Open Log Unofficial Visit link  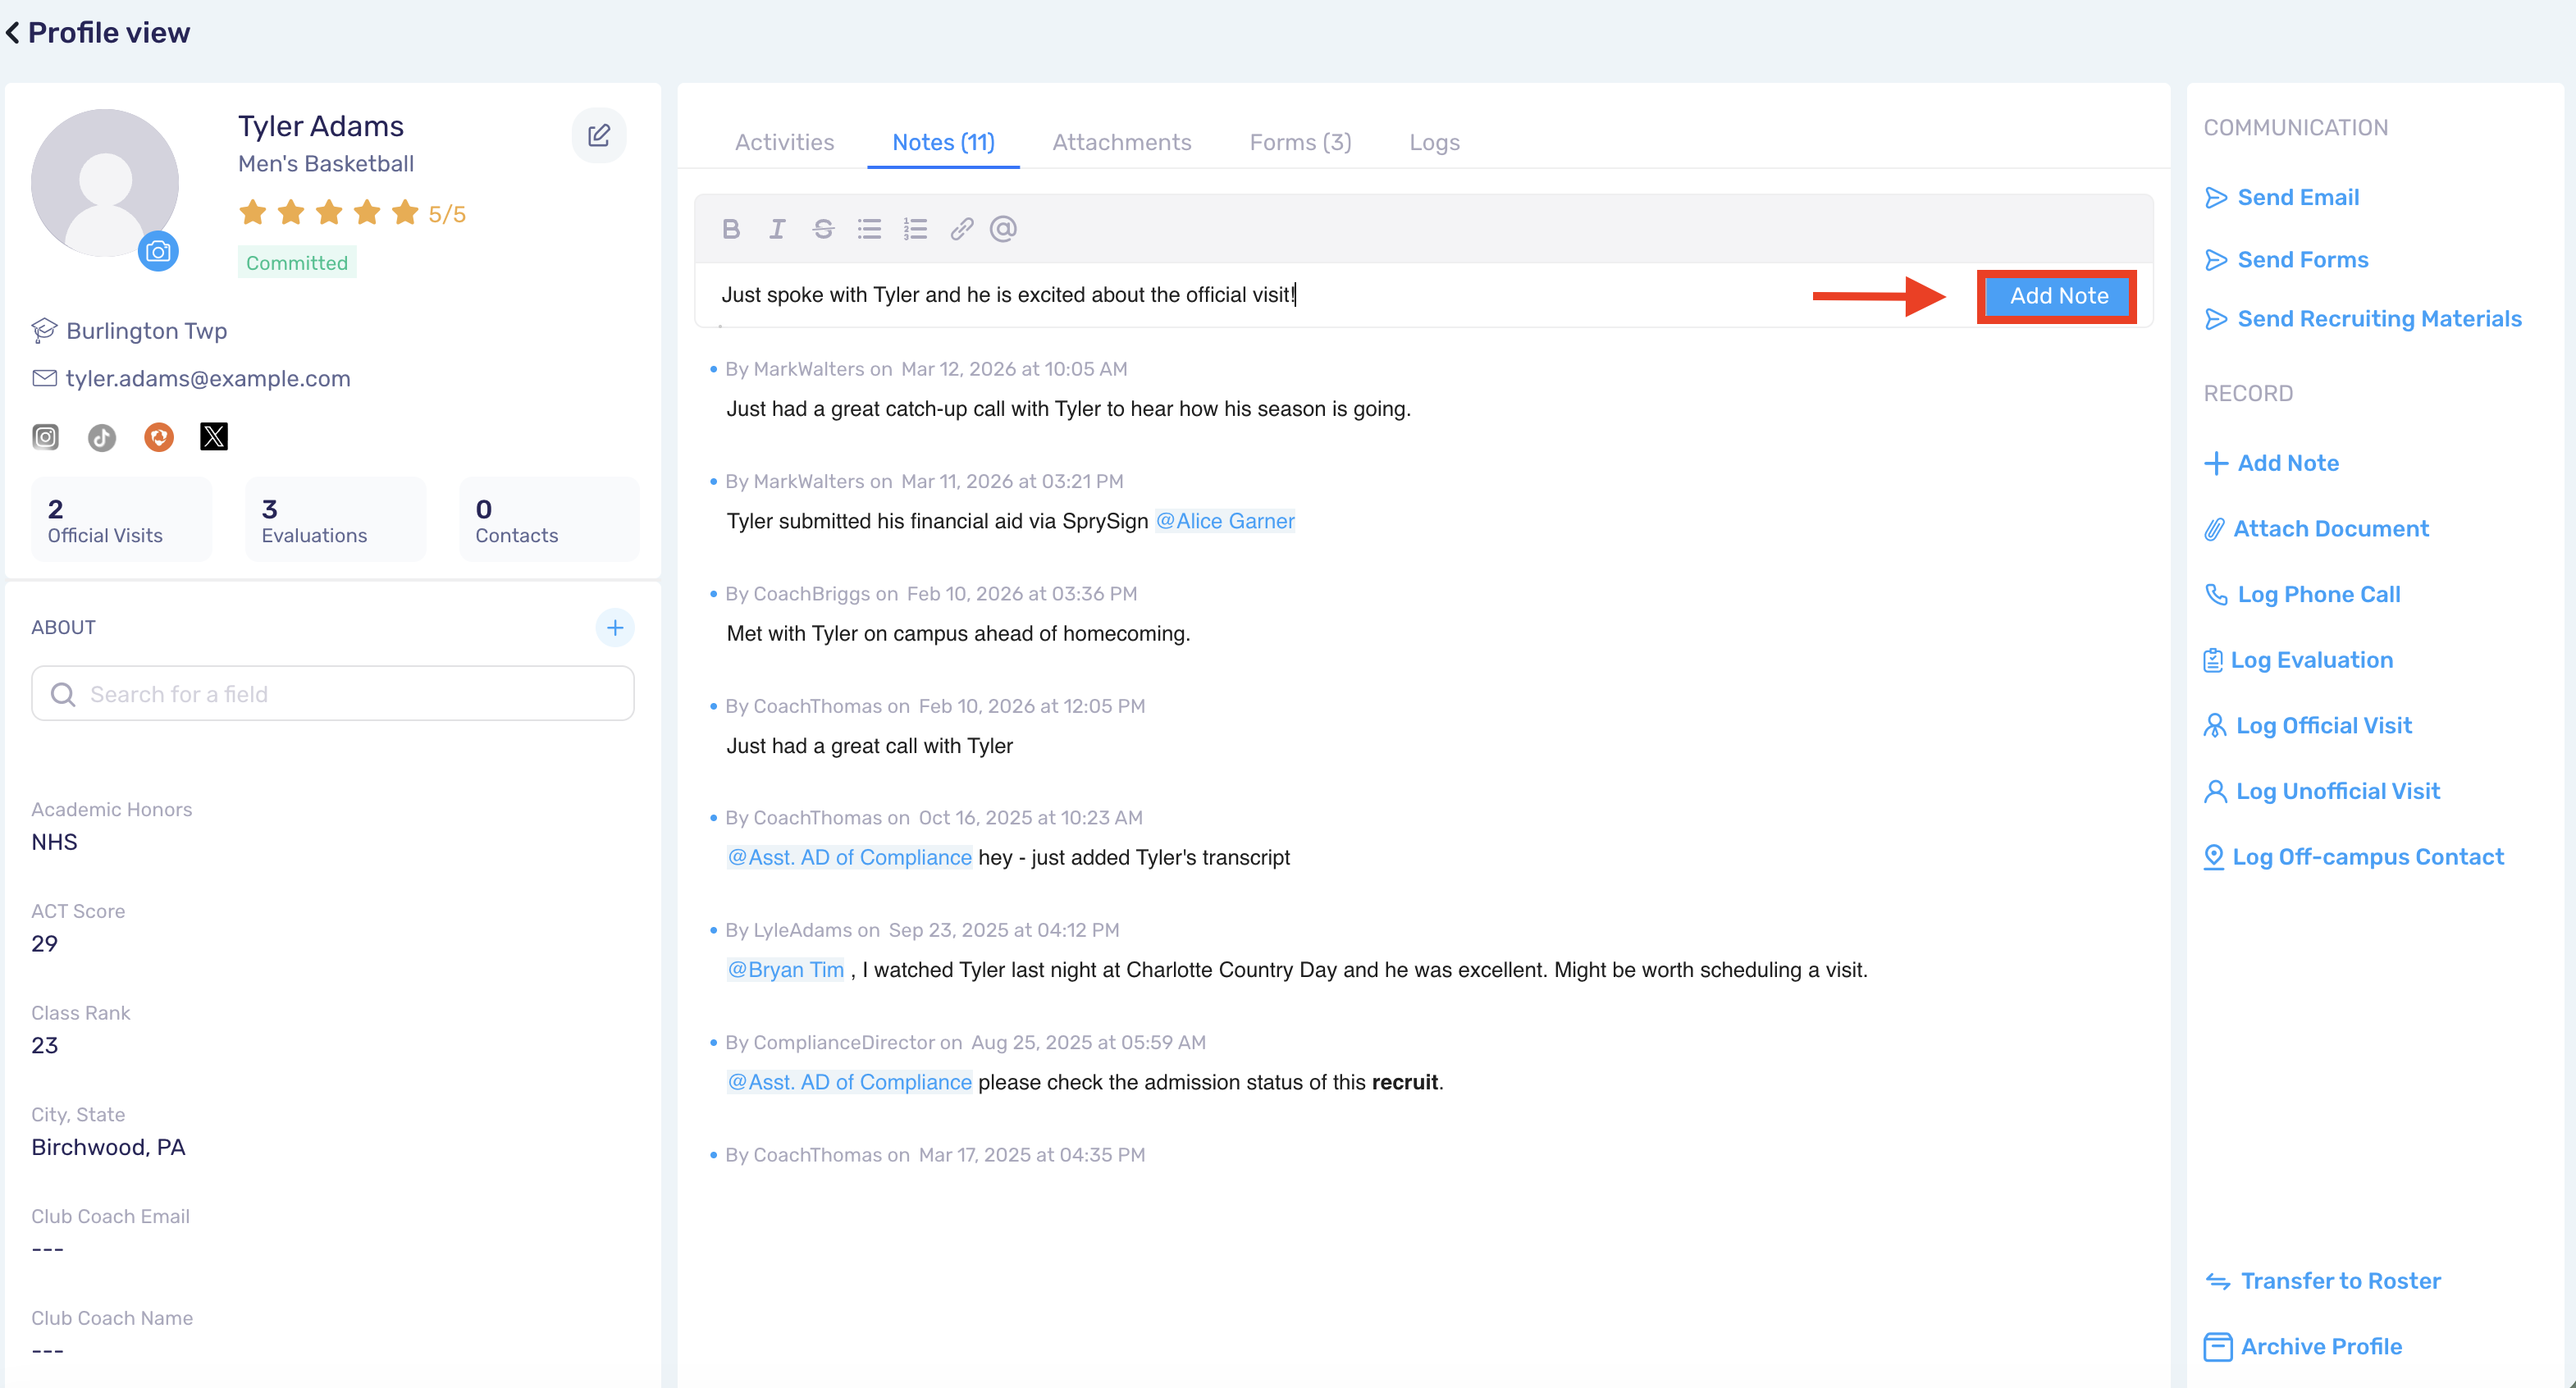click(x=2337, y=792)
